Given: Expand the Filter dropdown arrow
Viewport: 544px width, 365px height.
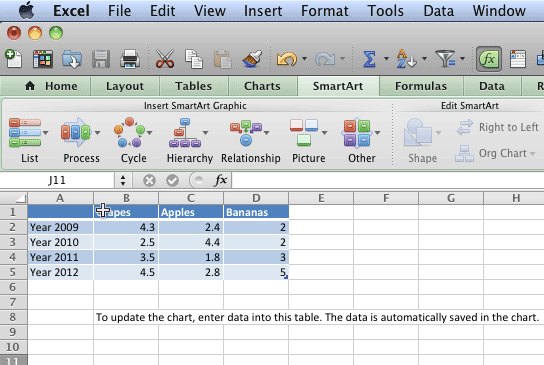Looking at the screenshot, I should (x=462, y=59).
